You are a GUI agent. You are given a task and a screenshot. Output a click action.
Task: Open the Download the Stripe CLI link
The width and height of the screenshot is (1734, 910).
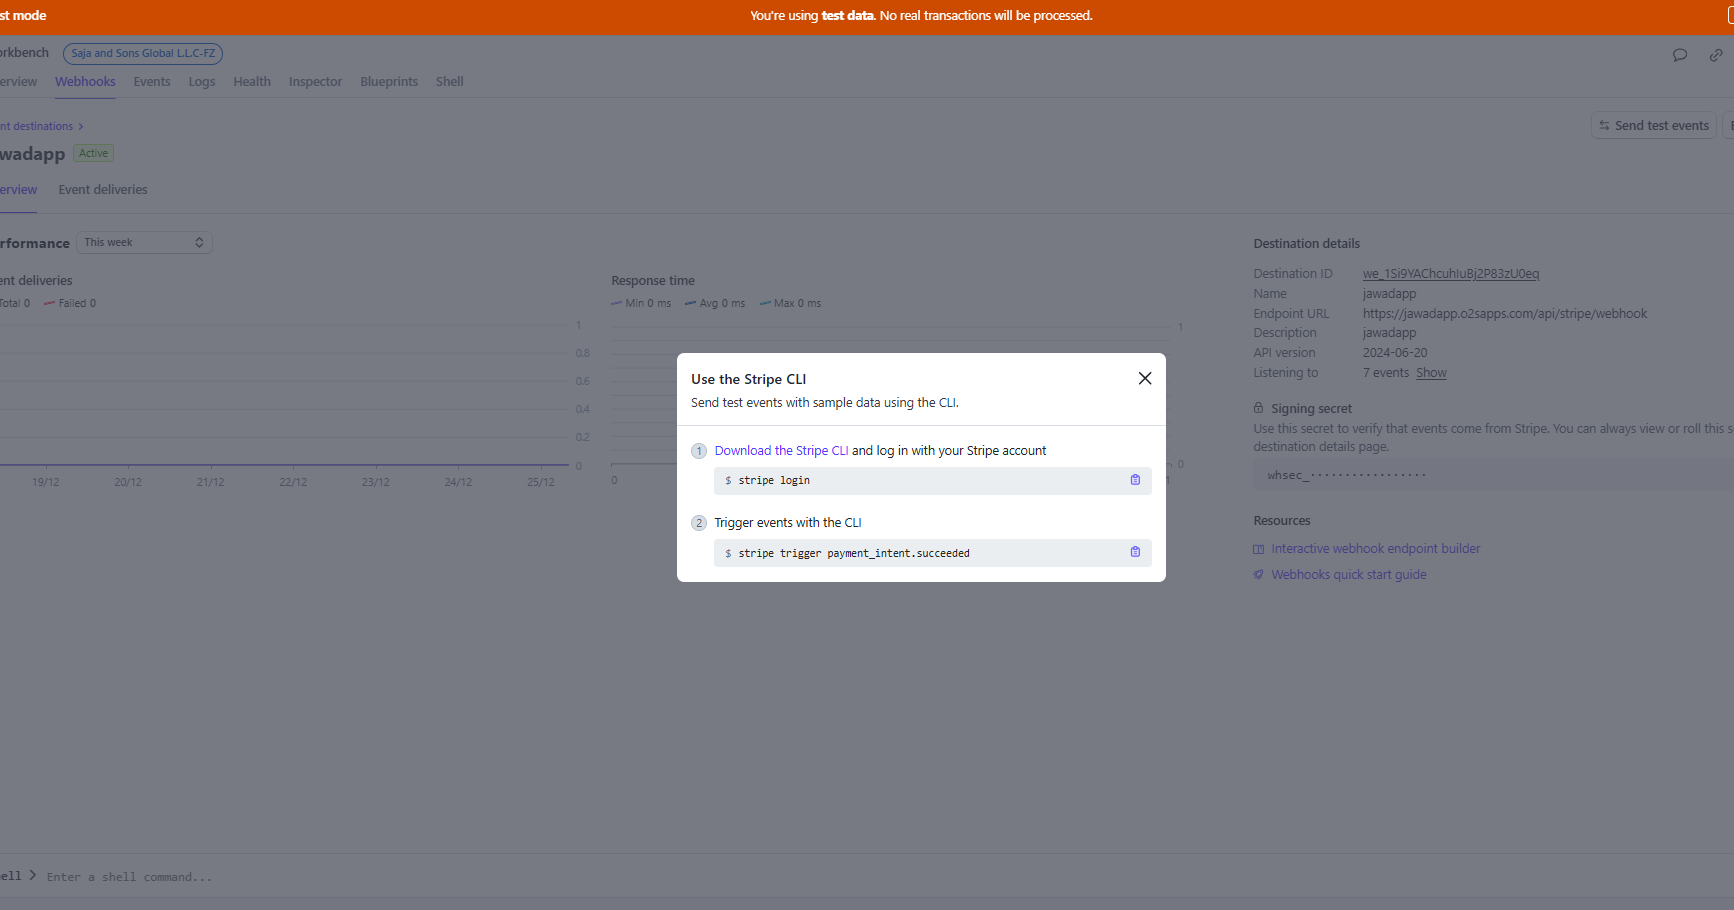(781, 451)
